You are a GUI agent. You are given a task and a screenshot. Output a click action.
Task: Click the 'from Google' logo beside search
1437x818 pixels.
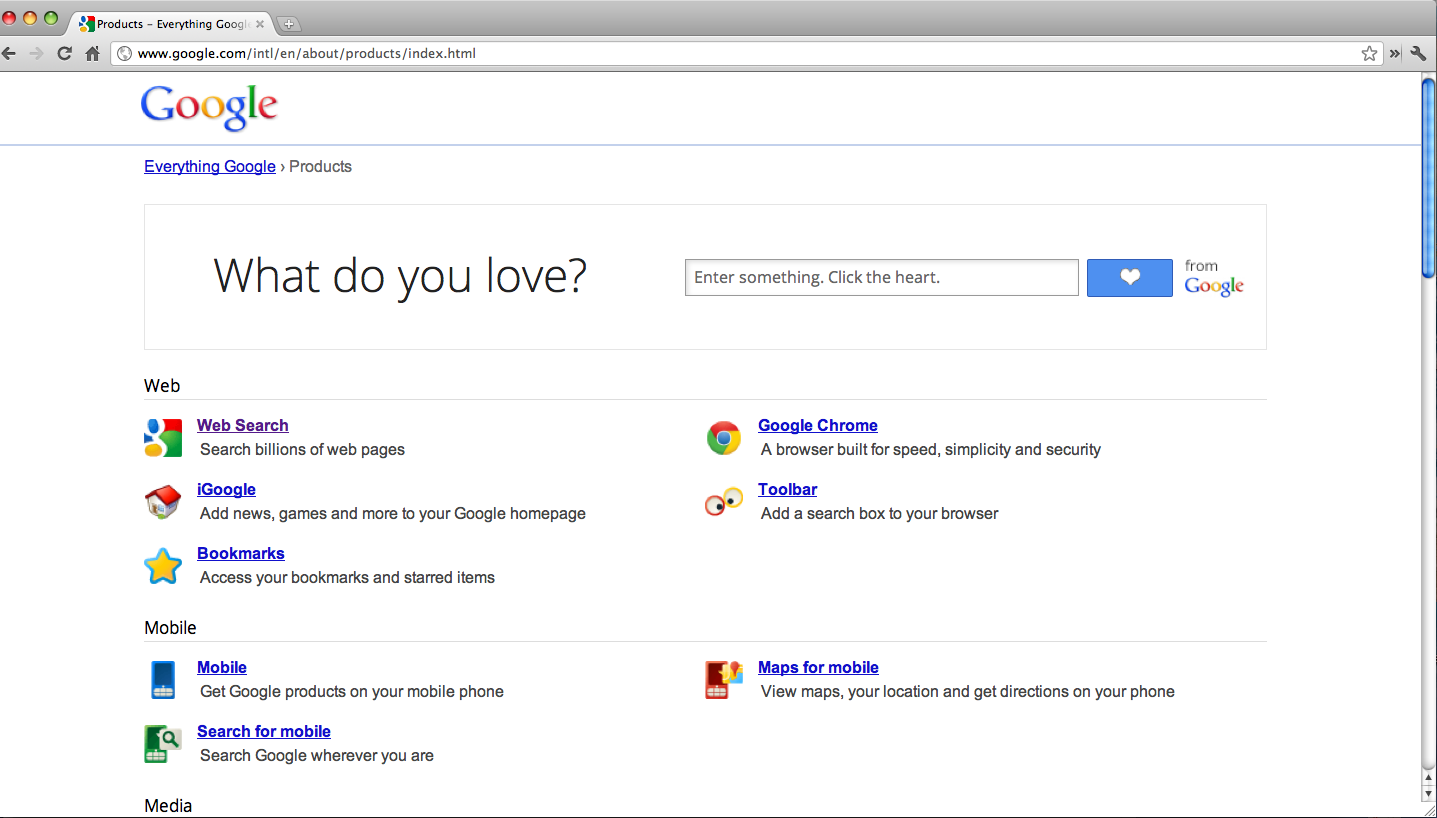1214,278
